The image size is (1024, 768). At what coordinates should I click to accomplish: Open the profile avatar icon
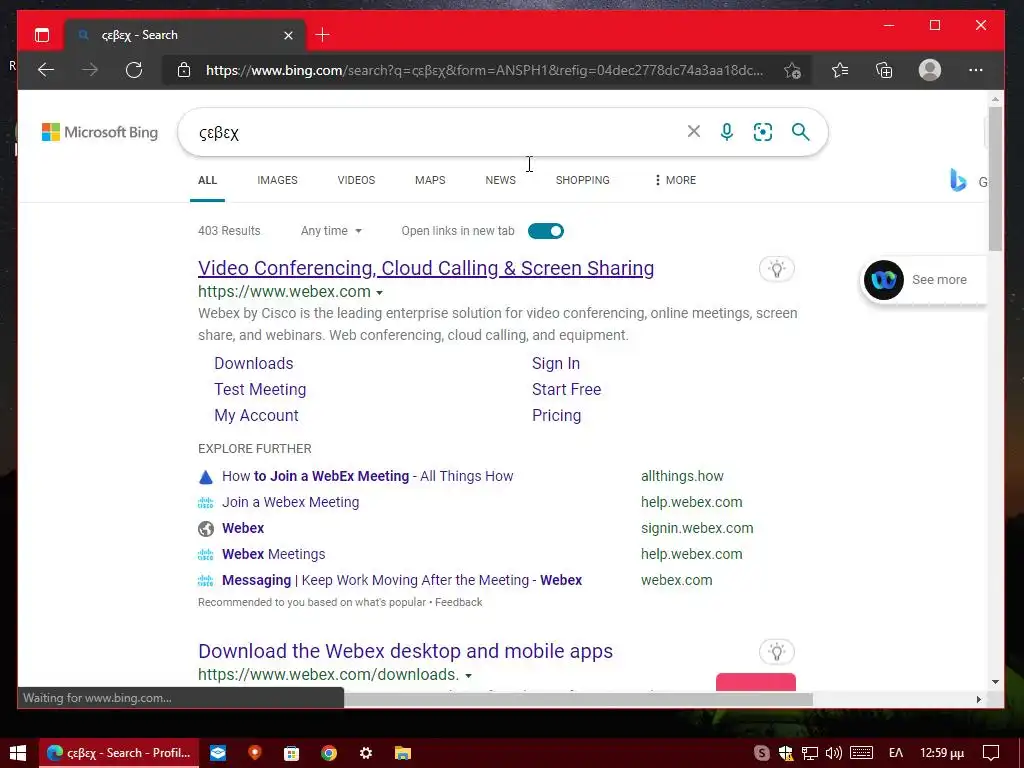pyautogui.click(x=929, y=70)
